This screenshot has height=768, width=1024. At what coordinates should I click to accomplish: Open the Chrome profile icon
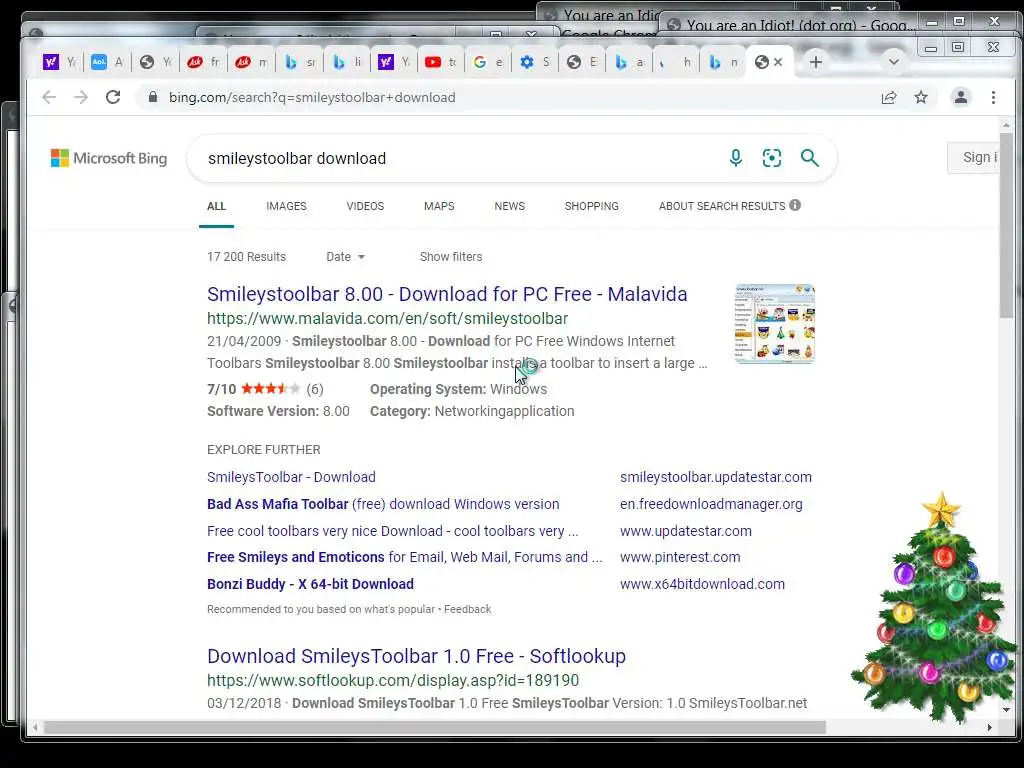(961, 97)
